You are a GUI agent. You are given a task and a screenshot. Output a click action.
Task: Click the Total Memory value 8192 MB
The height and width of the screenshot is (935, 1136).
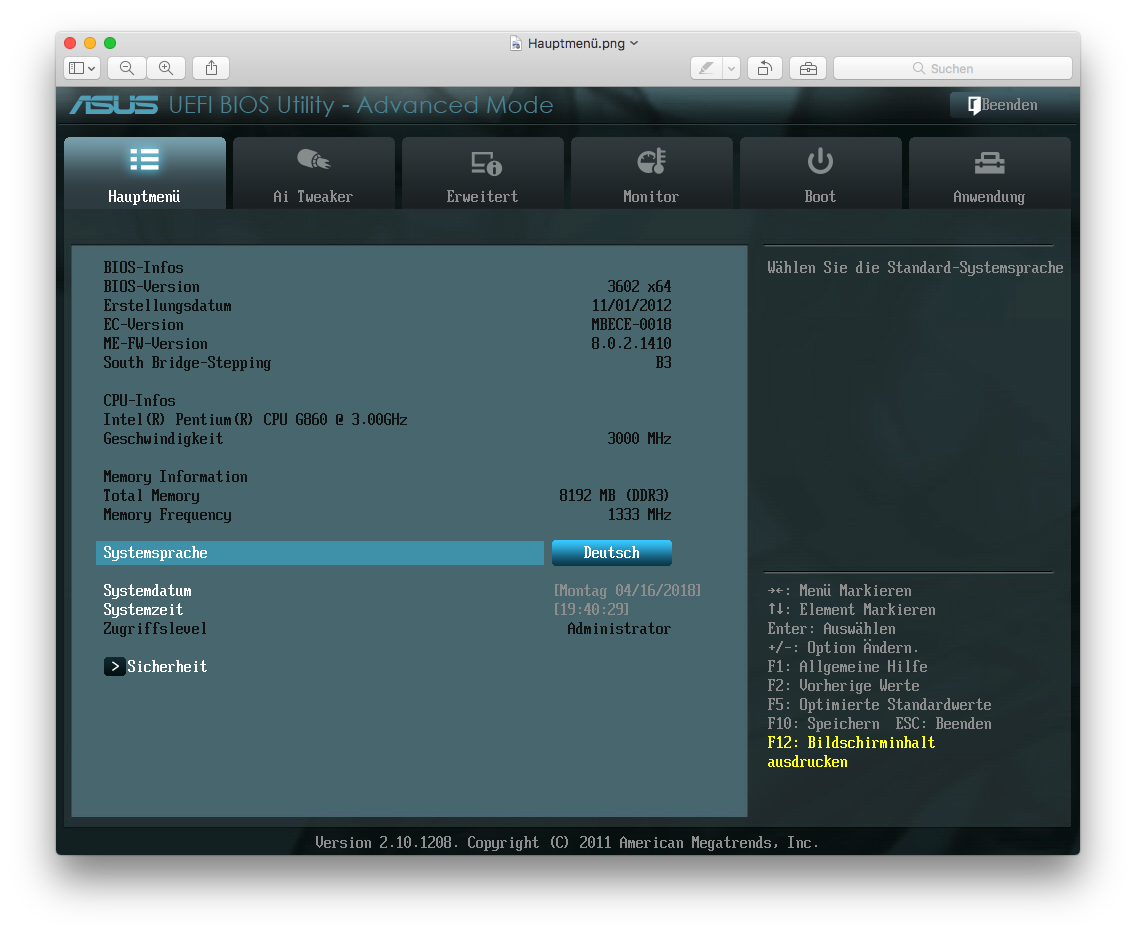(614, 495)
